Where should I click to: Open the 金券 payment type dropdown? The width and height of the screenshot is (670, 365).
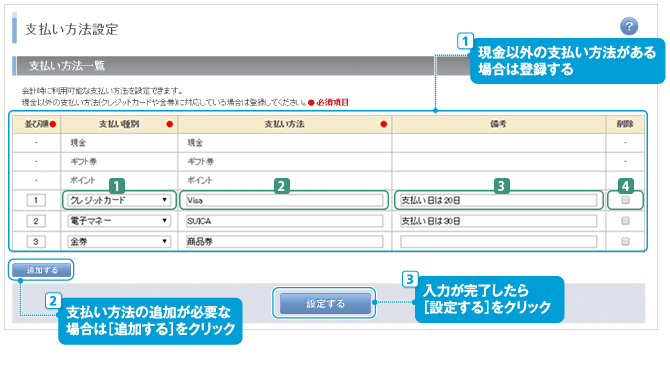pos(119,241)
